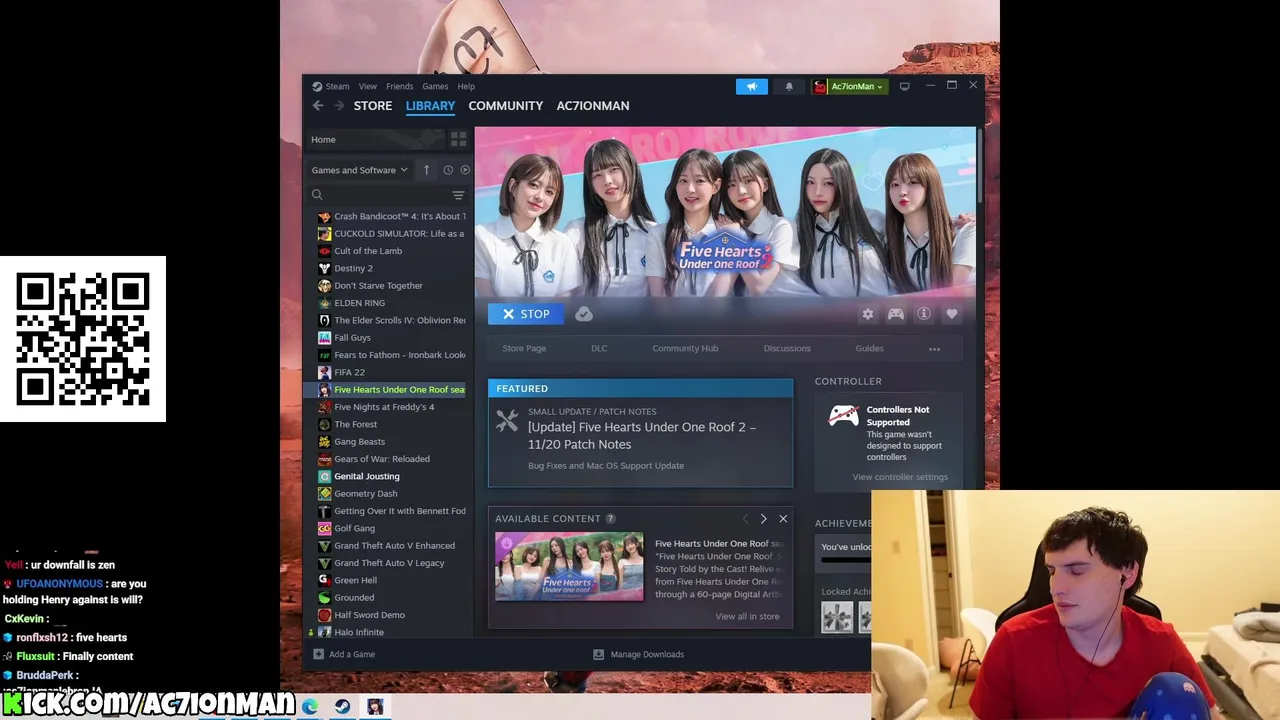Select Genital Jousting in library
This screenshot has width=1280, height=720.
(366, 476)
